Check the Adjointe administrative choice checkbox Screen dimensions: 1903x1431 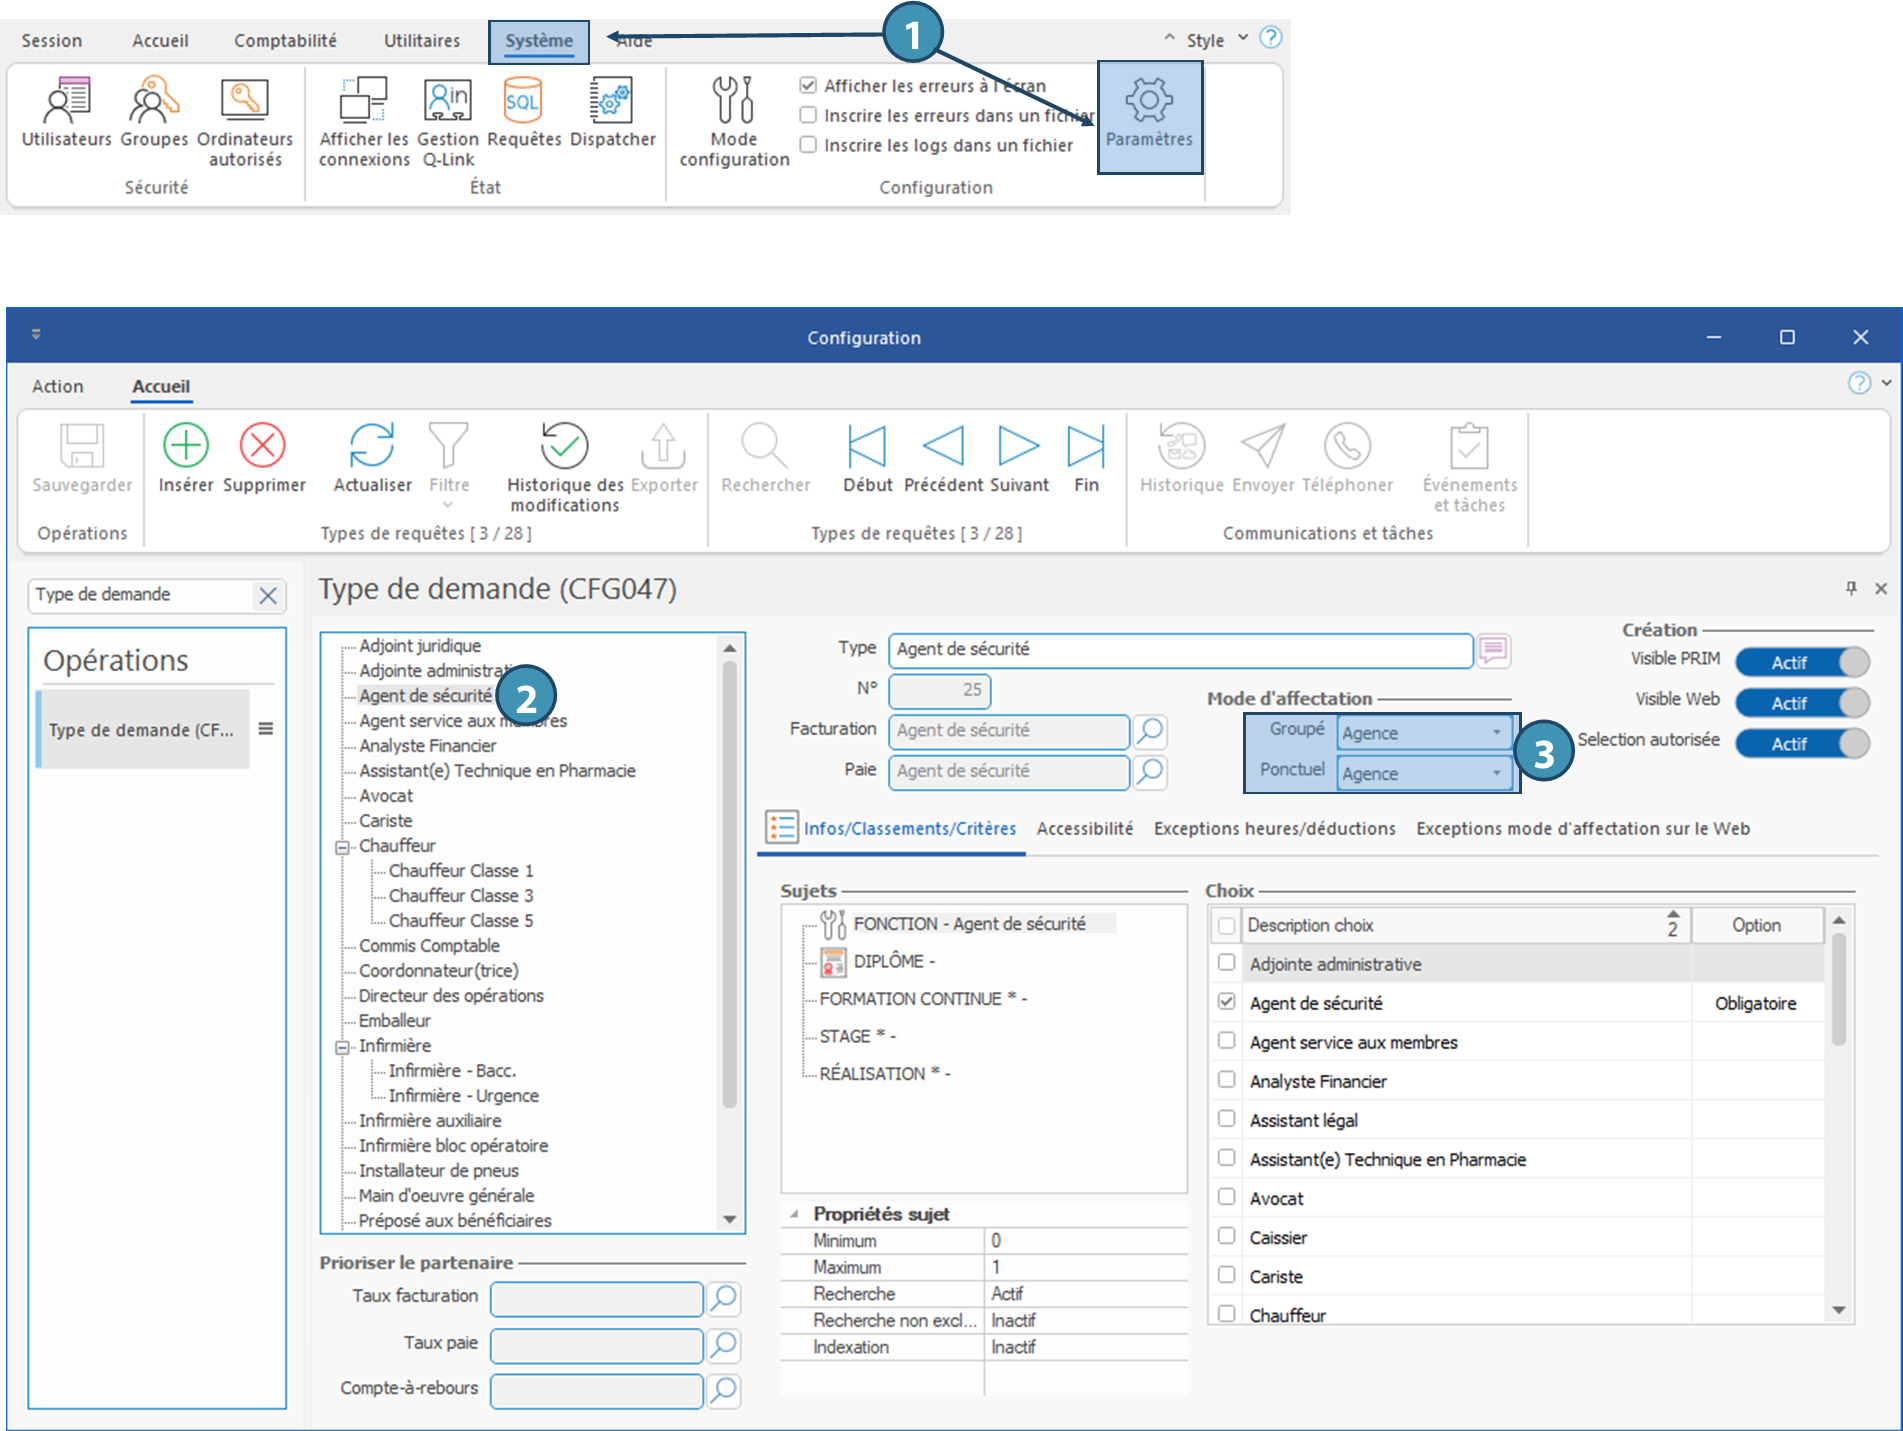[x=1227, y=963]
